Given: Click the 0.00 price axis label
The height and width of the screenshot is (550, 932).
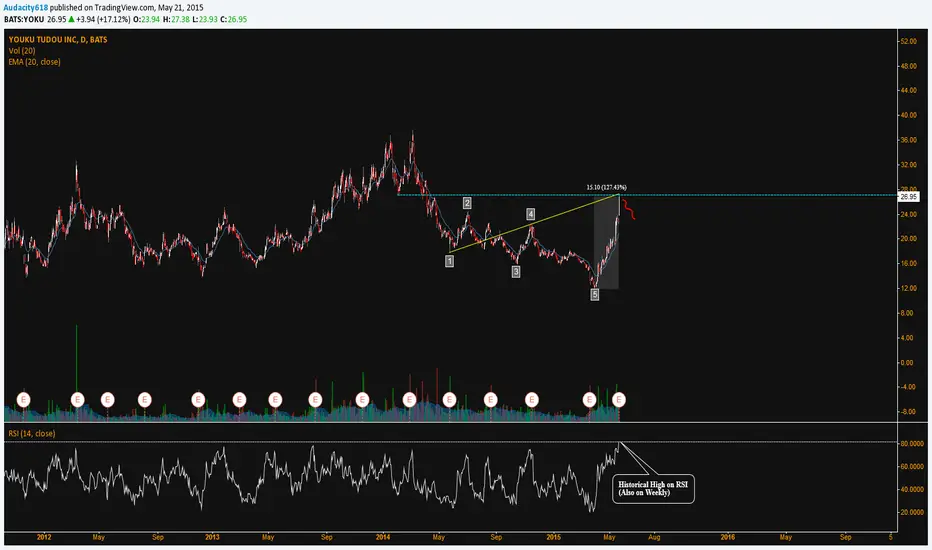Looking at the screenshot, I should (908, 362).
